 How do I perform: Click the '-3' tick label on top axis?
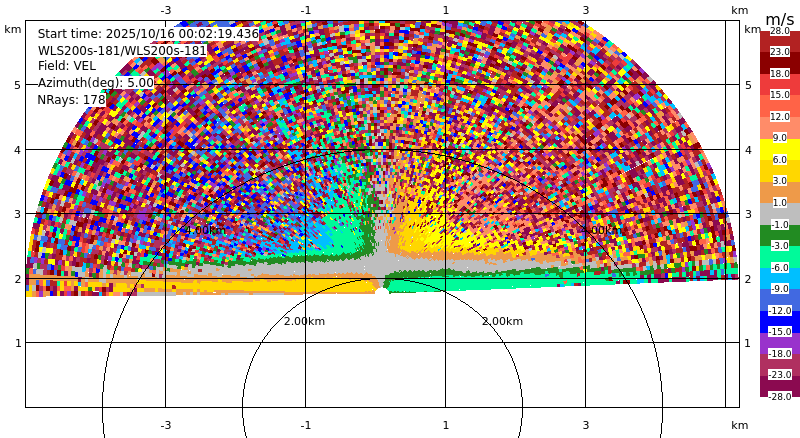click(x=166, y=10)
